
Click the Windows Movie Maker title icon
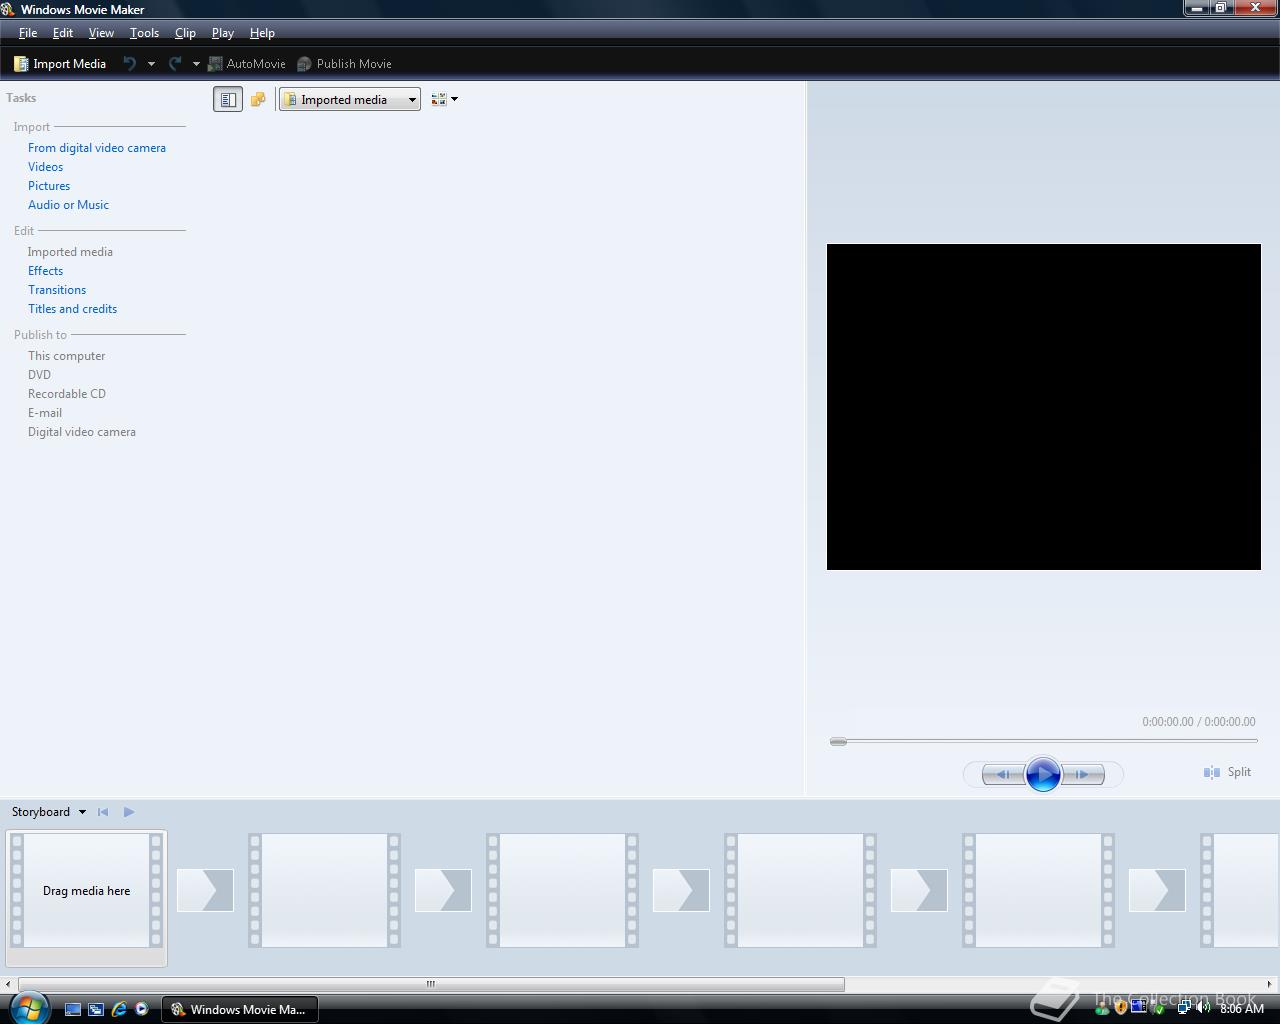click(8, 9)
